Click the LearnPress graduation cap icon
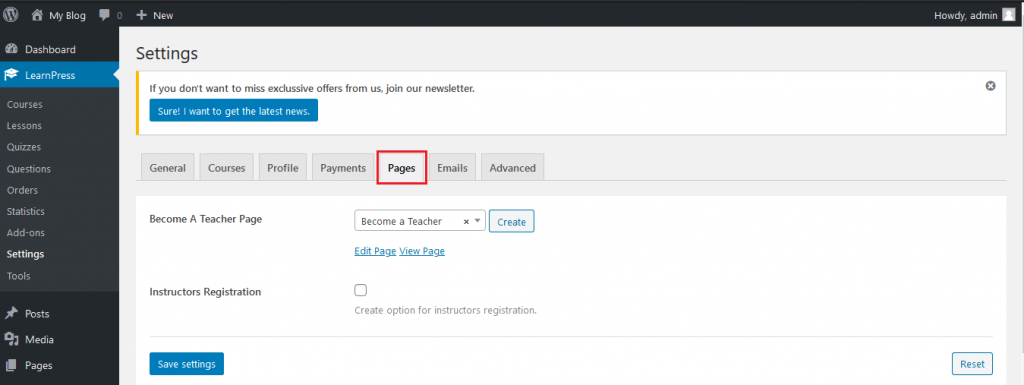The width and height of the screenshot is (1024, 385). click(x=11, y=75)
